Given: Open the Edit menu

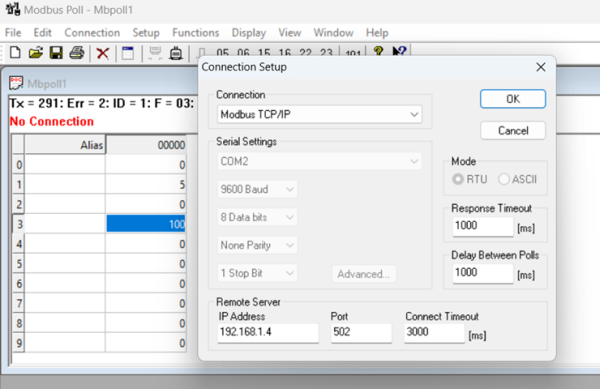Looking at the screenshot, I should click(42, 33).
